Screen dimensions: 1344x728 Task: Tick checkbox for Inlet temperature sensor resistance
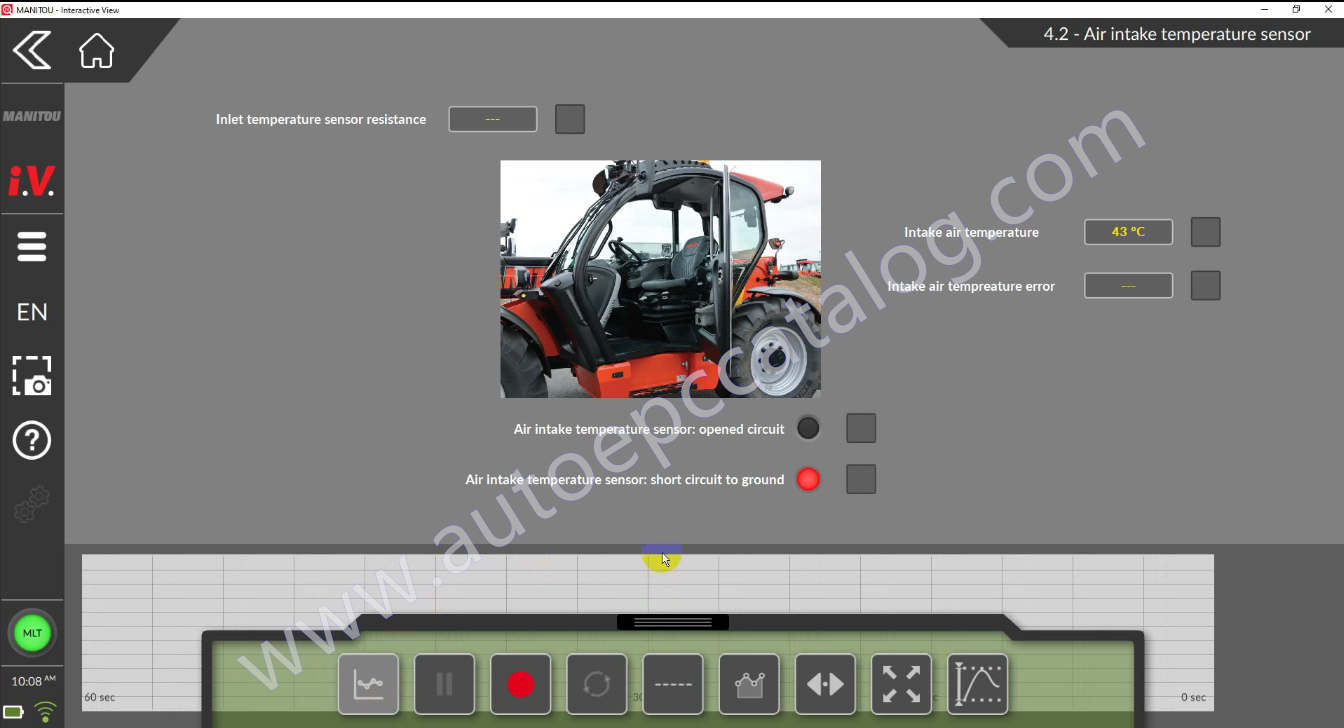coord(570,119)
